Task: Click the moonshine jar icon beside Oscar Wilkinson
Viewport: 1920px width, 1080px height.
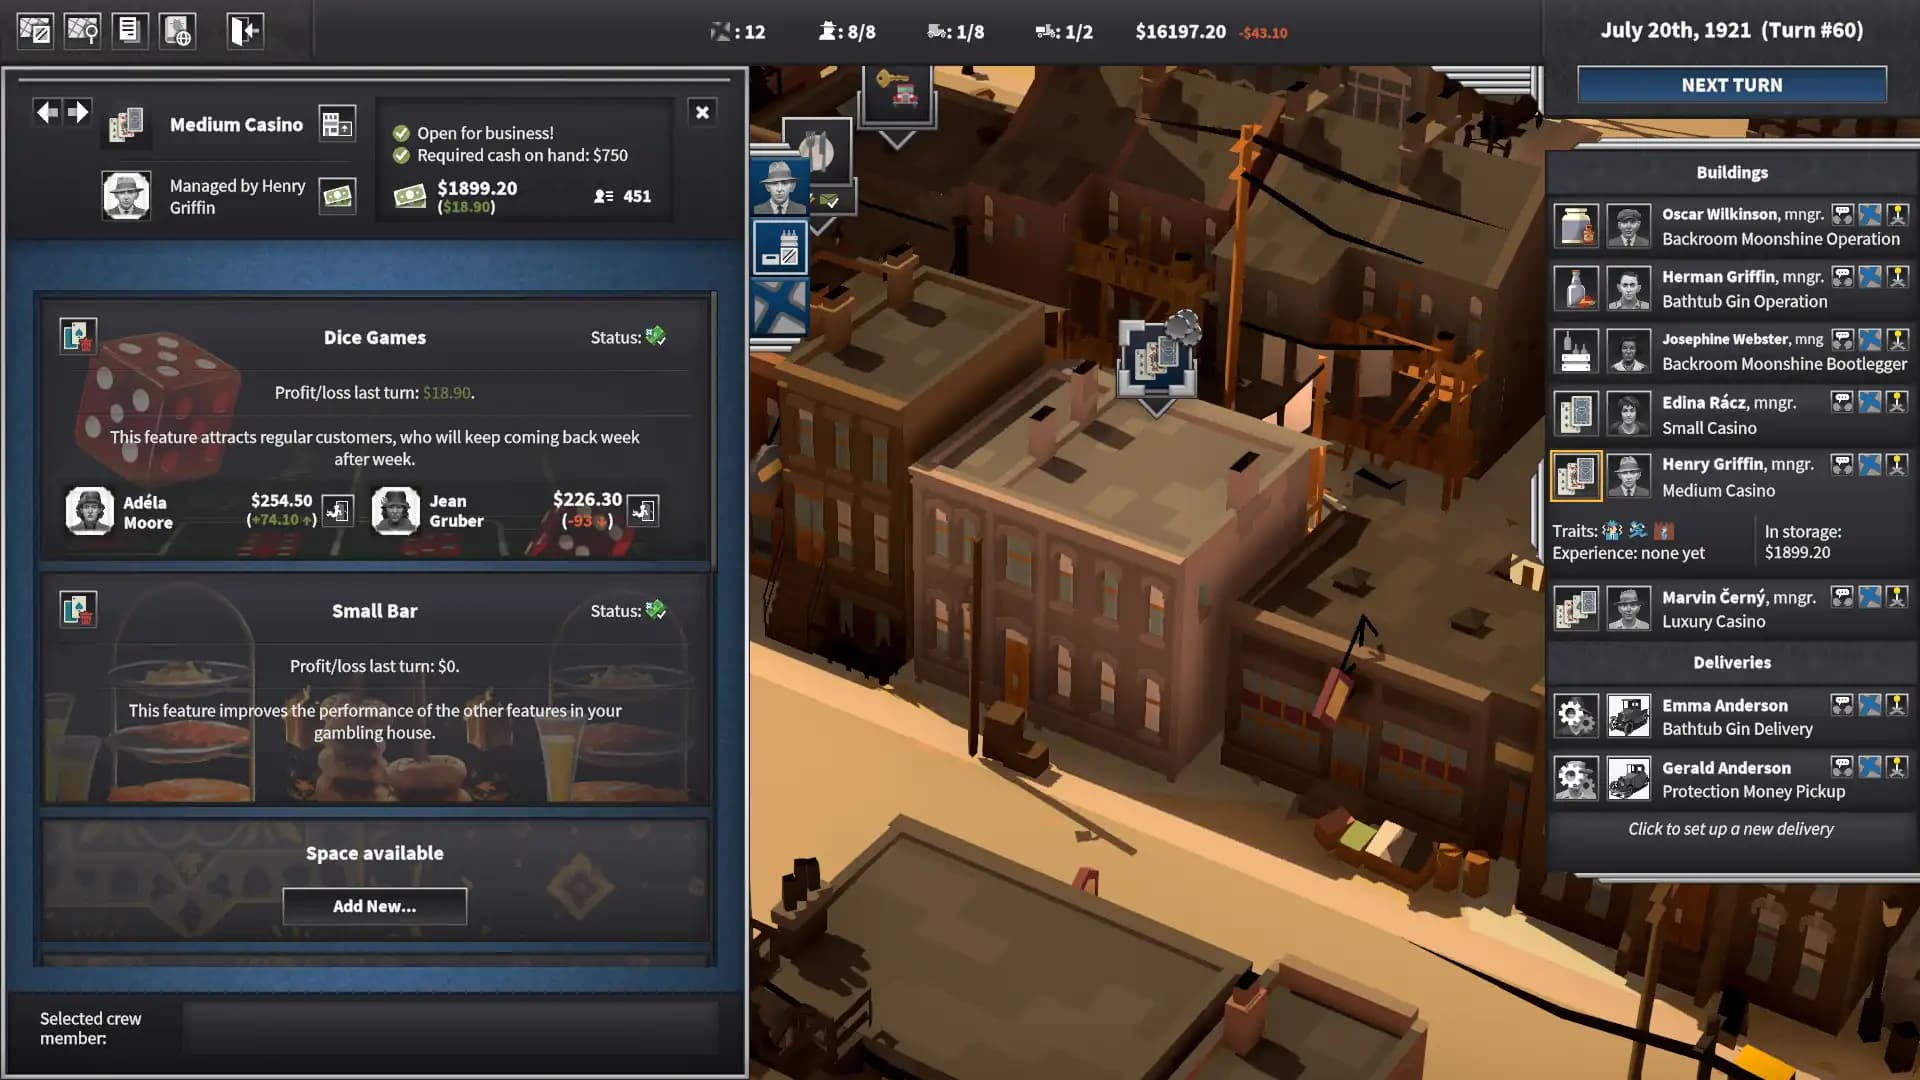Action: tap(1577, 225)
